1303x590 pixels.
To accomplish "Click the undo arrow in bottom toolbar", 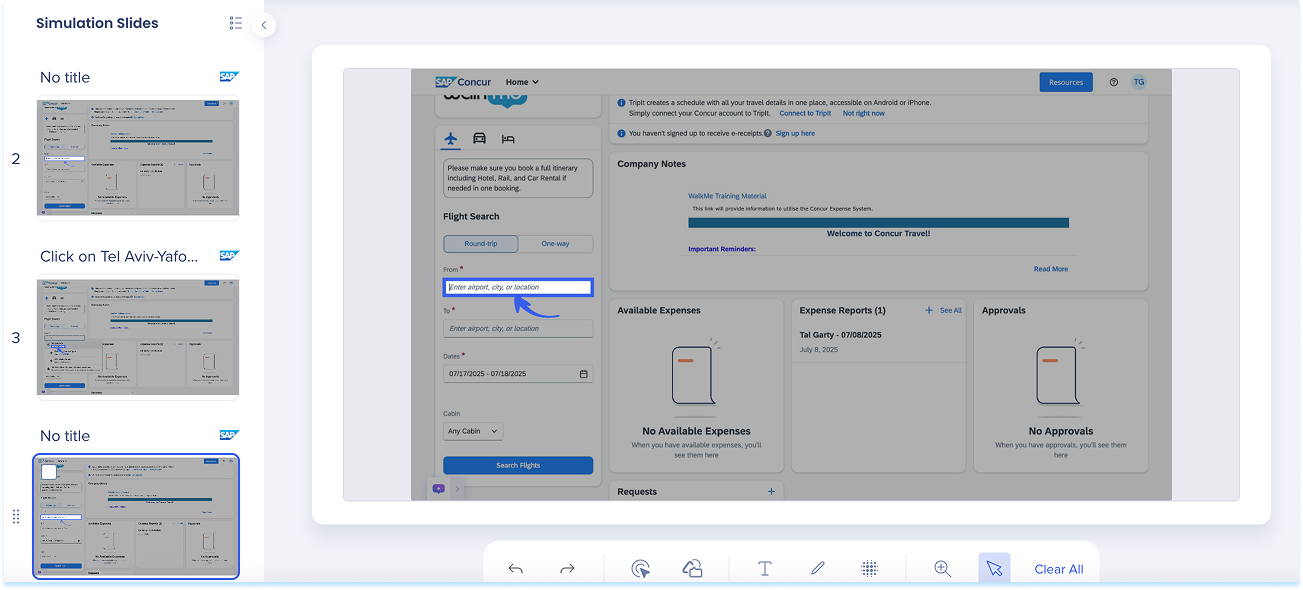I will pos(515,569).
